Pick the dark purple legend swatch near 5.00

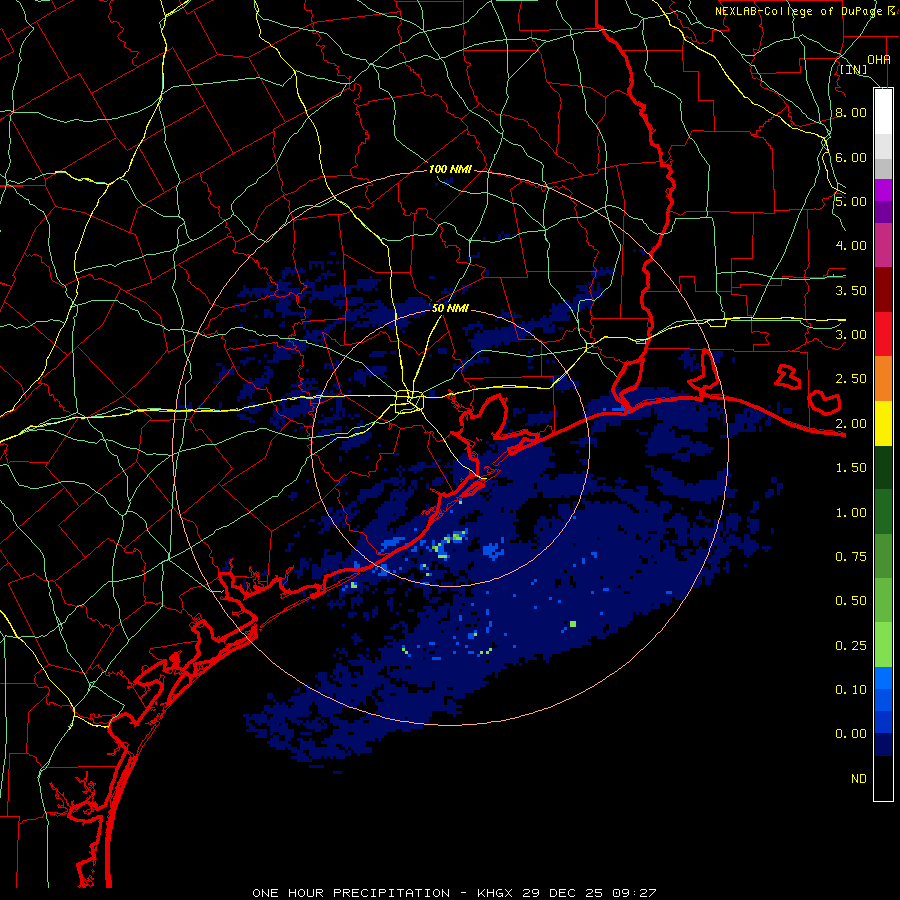tap(883, 212)
